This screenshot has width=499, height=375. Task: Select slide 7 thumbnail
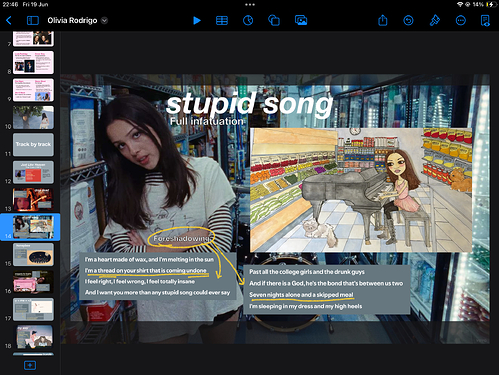click(x=33, y=38)
